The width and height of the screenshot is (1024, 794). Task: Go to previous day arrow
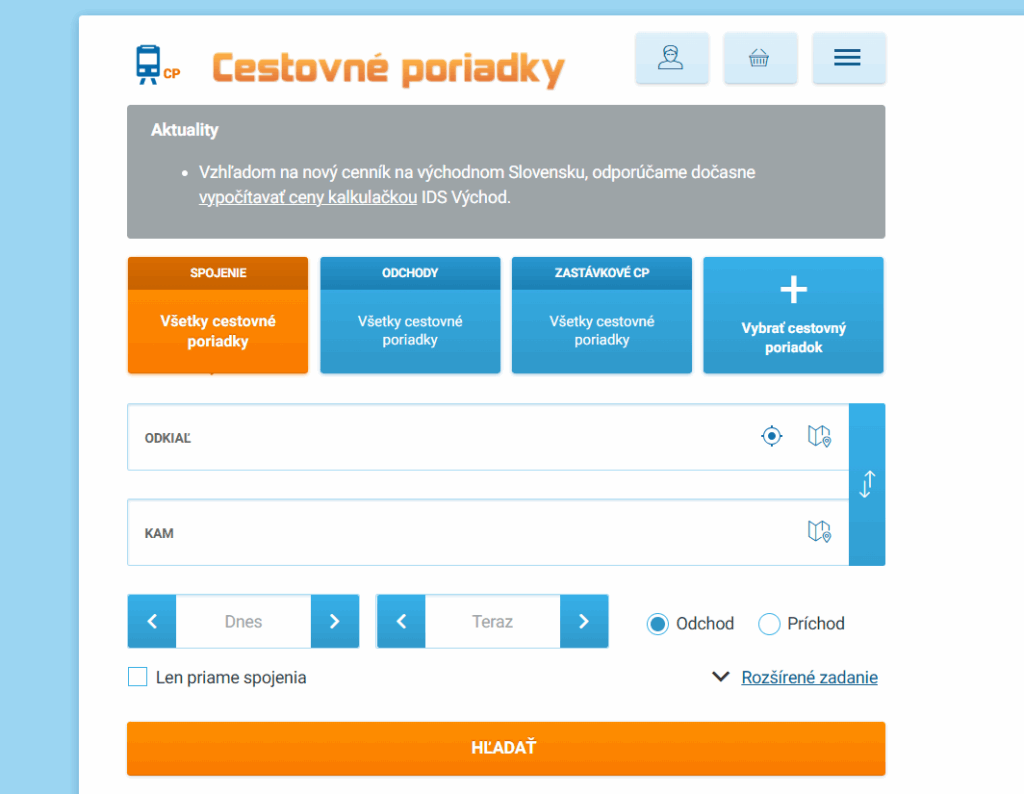coord(152,621)
